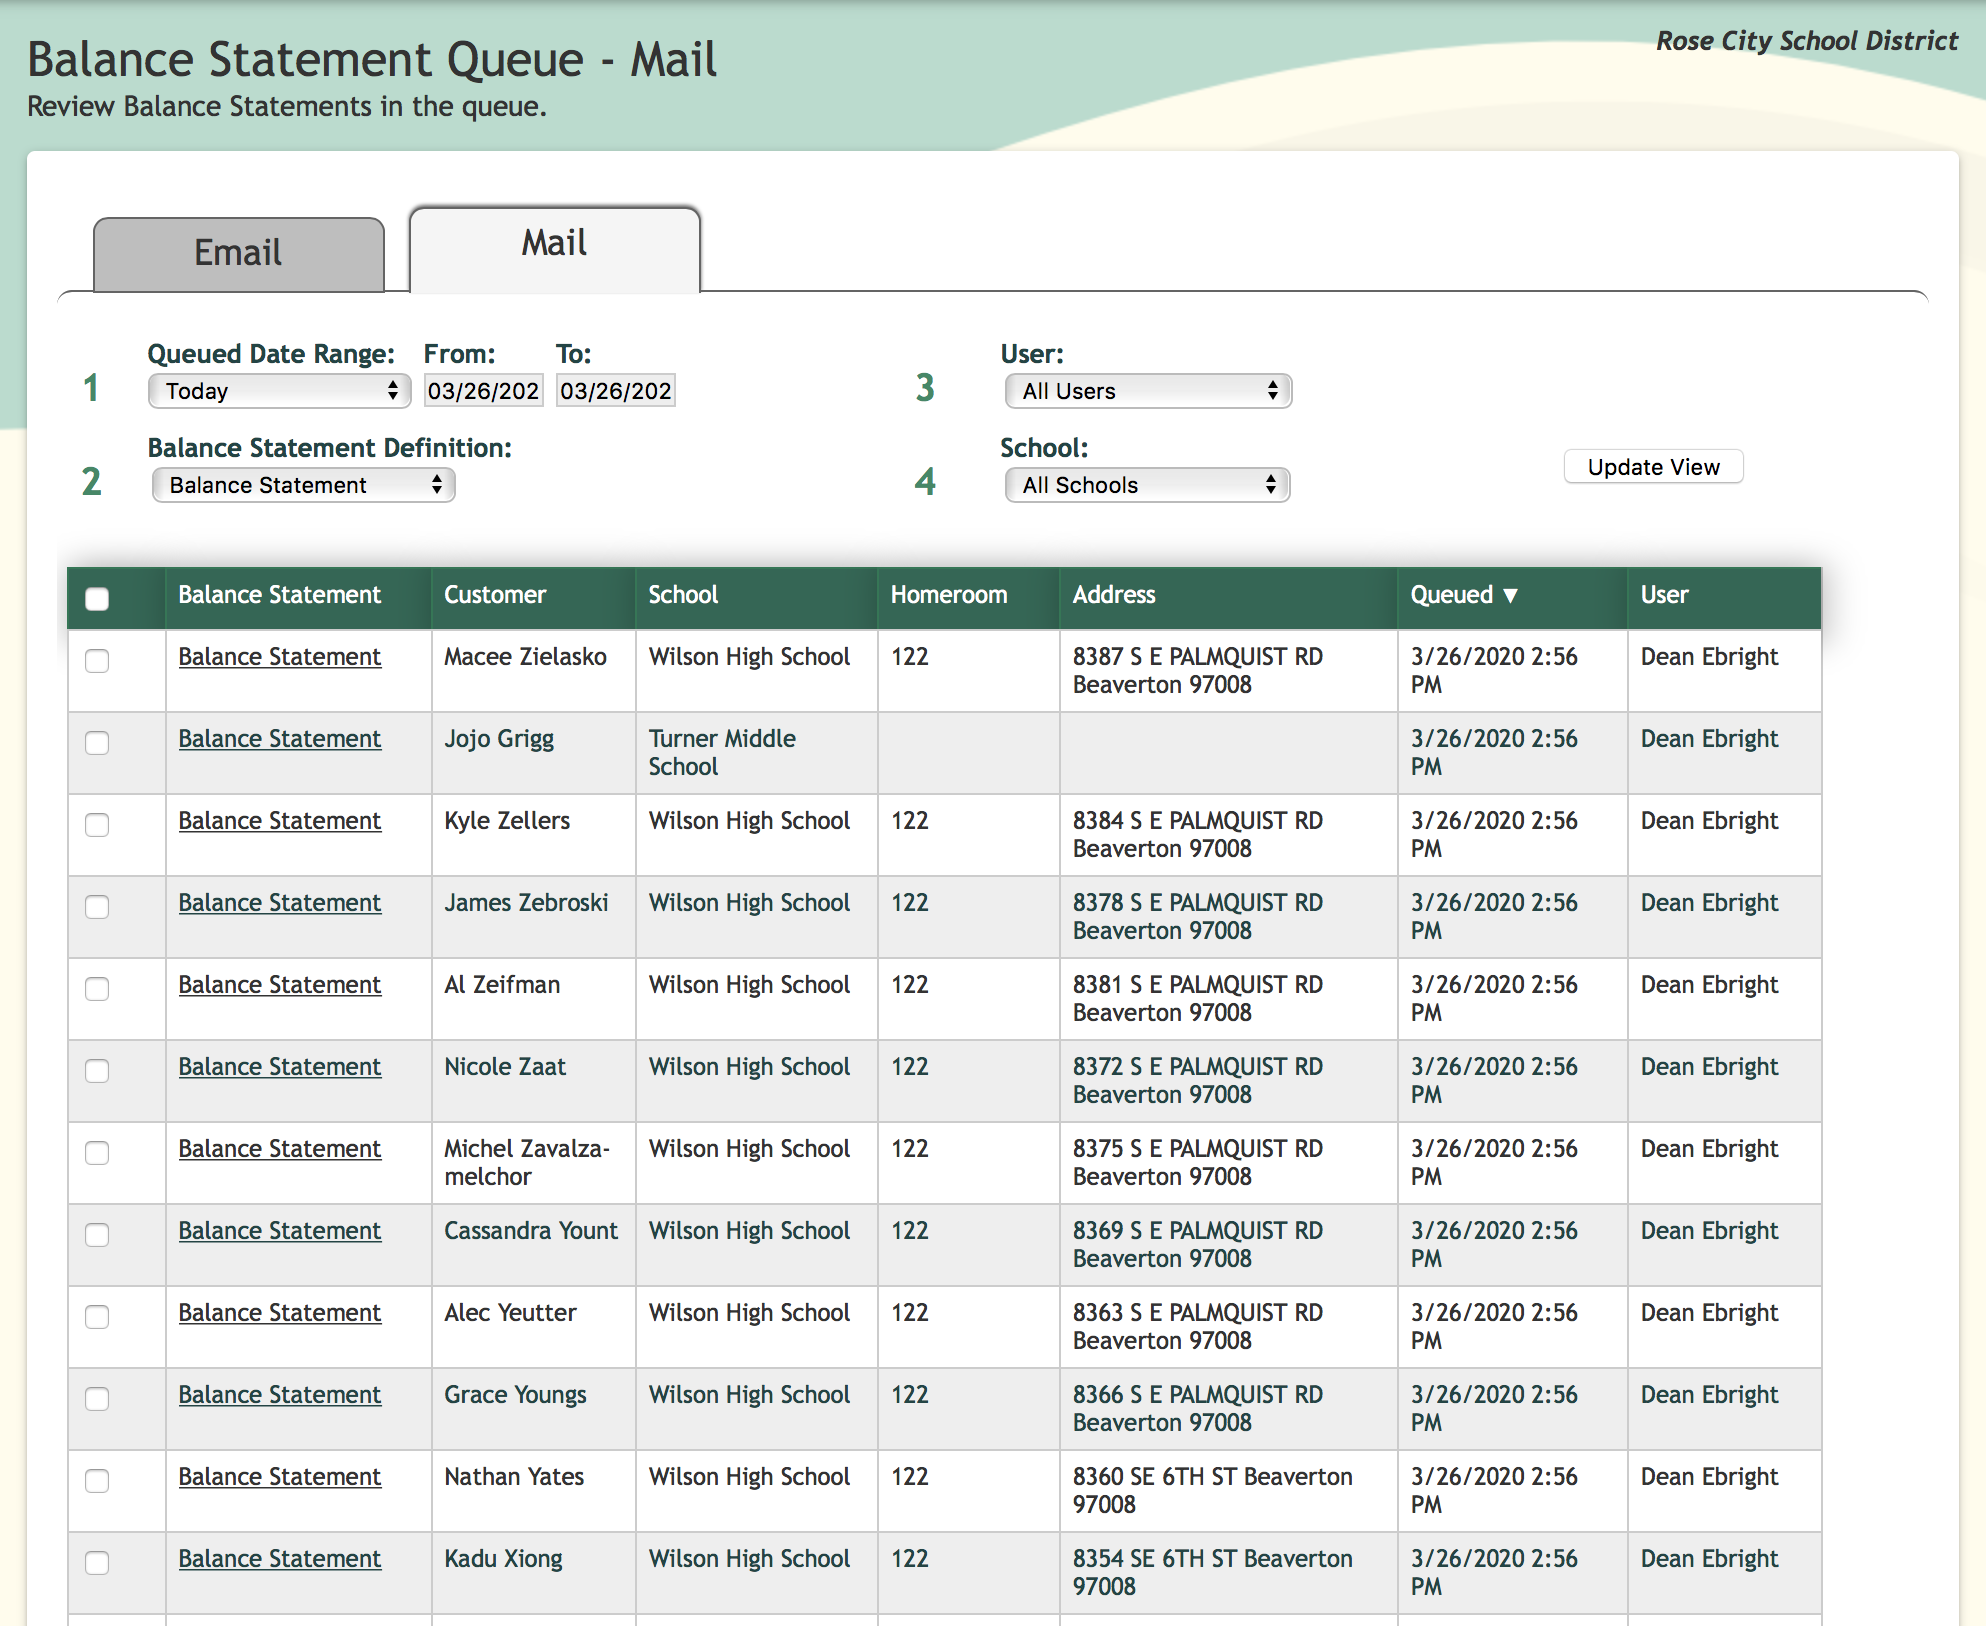
Task: Expand the All Schools dropdown
Action: (1147, 485)
